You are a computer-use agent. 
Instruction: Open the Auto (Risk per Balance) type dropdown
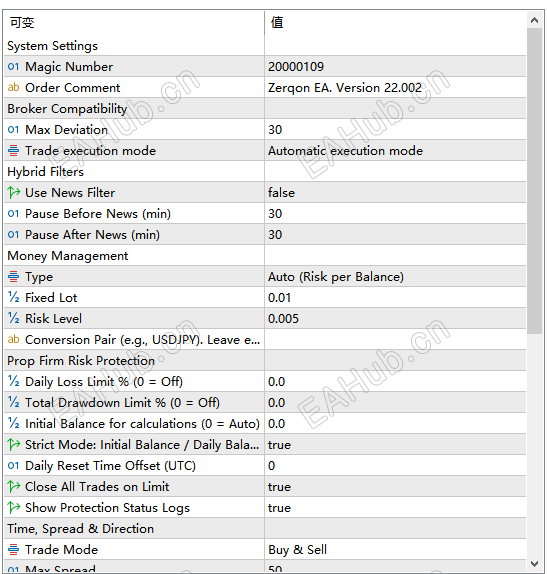click(395, 276)
